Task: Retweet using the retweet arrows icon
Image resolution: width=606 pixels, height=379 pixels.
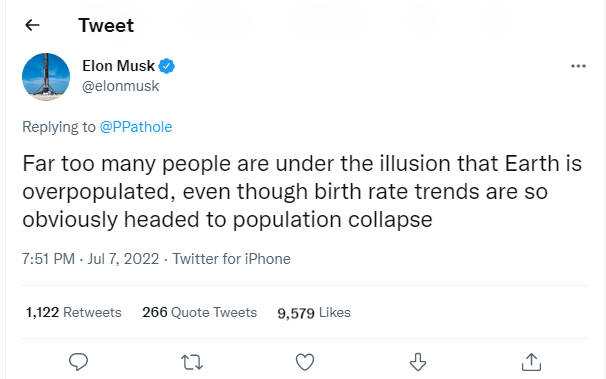Action: coord(192,362)
